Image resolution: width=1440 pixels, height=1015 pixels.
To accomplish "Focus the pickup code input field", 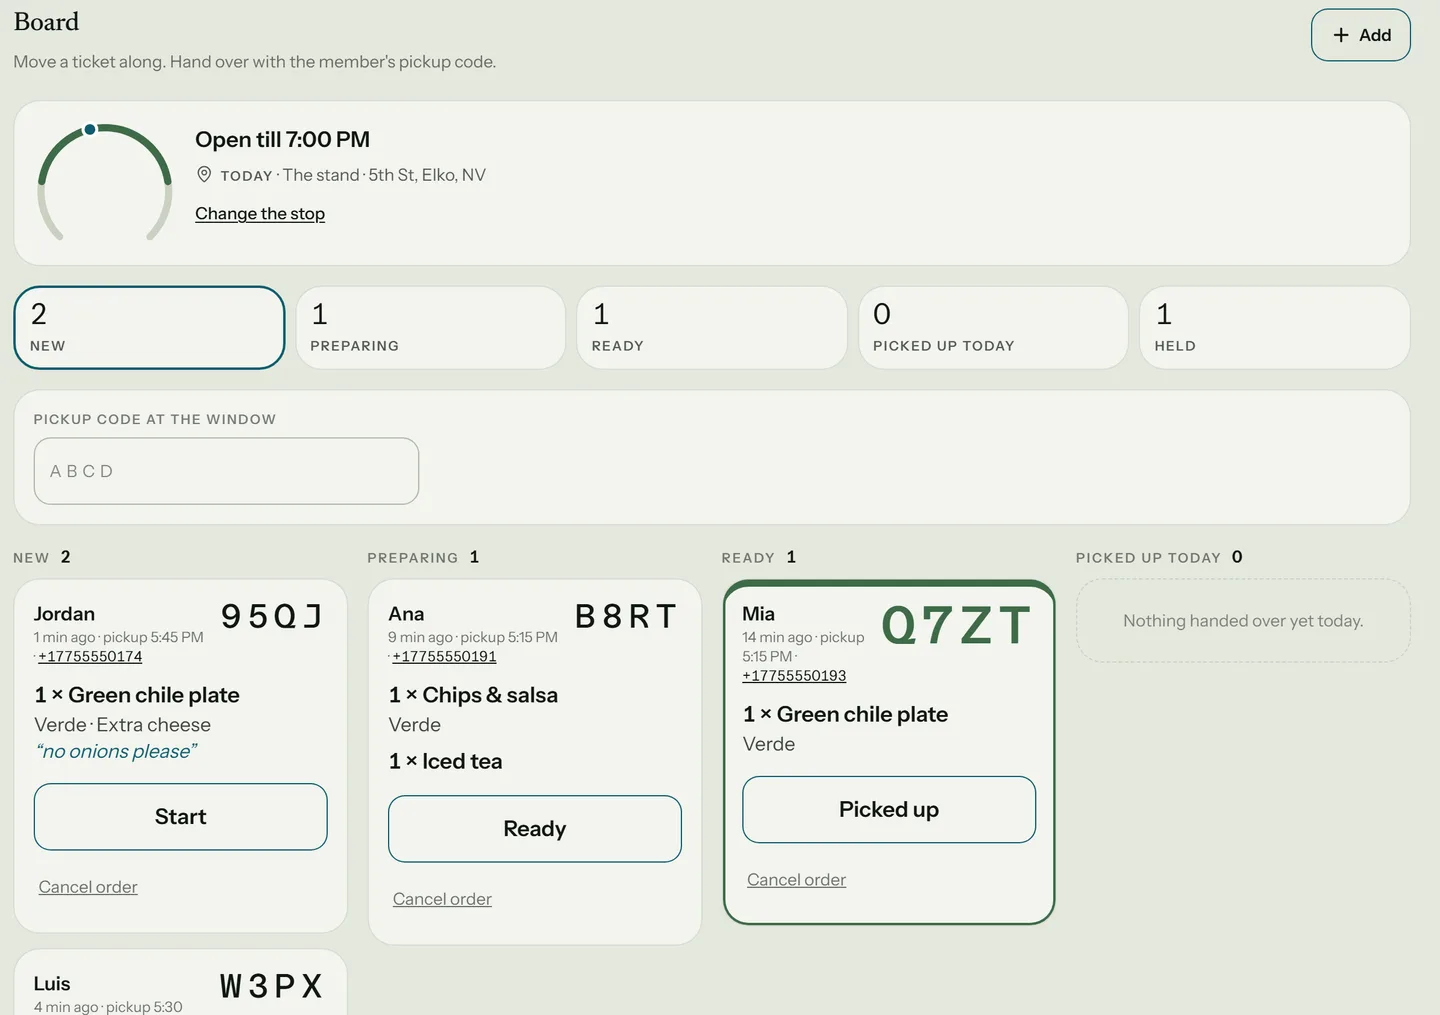I will [x=226, y=471].
